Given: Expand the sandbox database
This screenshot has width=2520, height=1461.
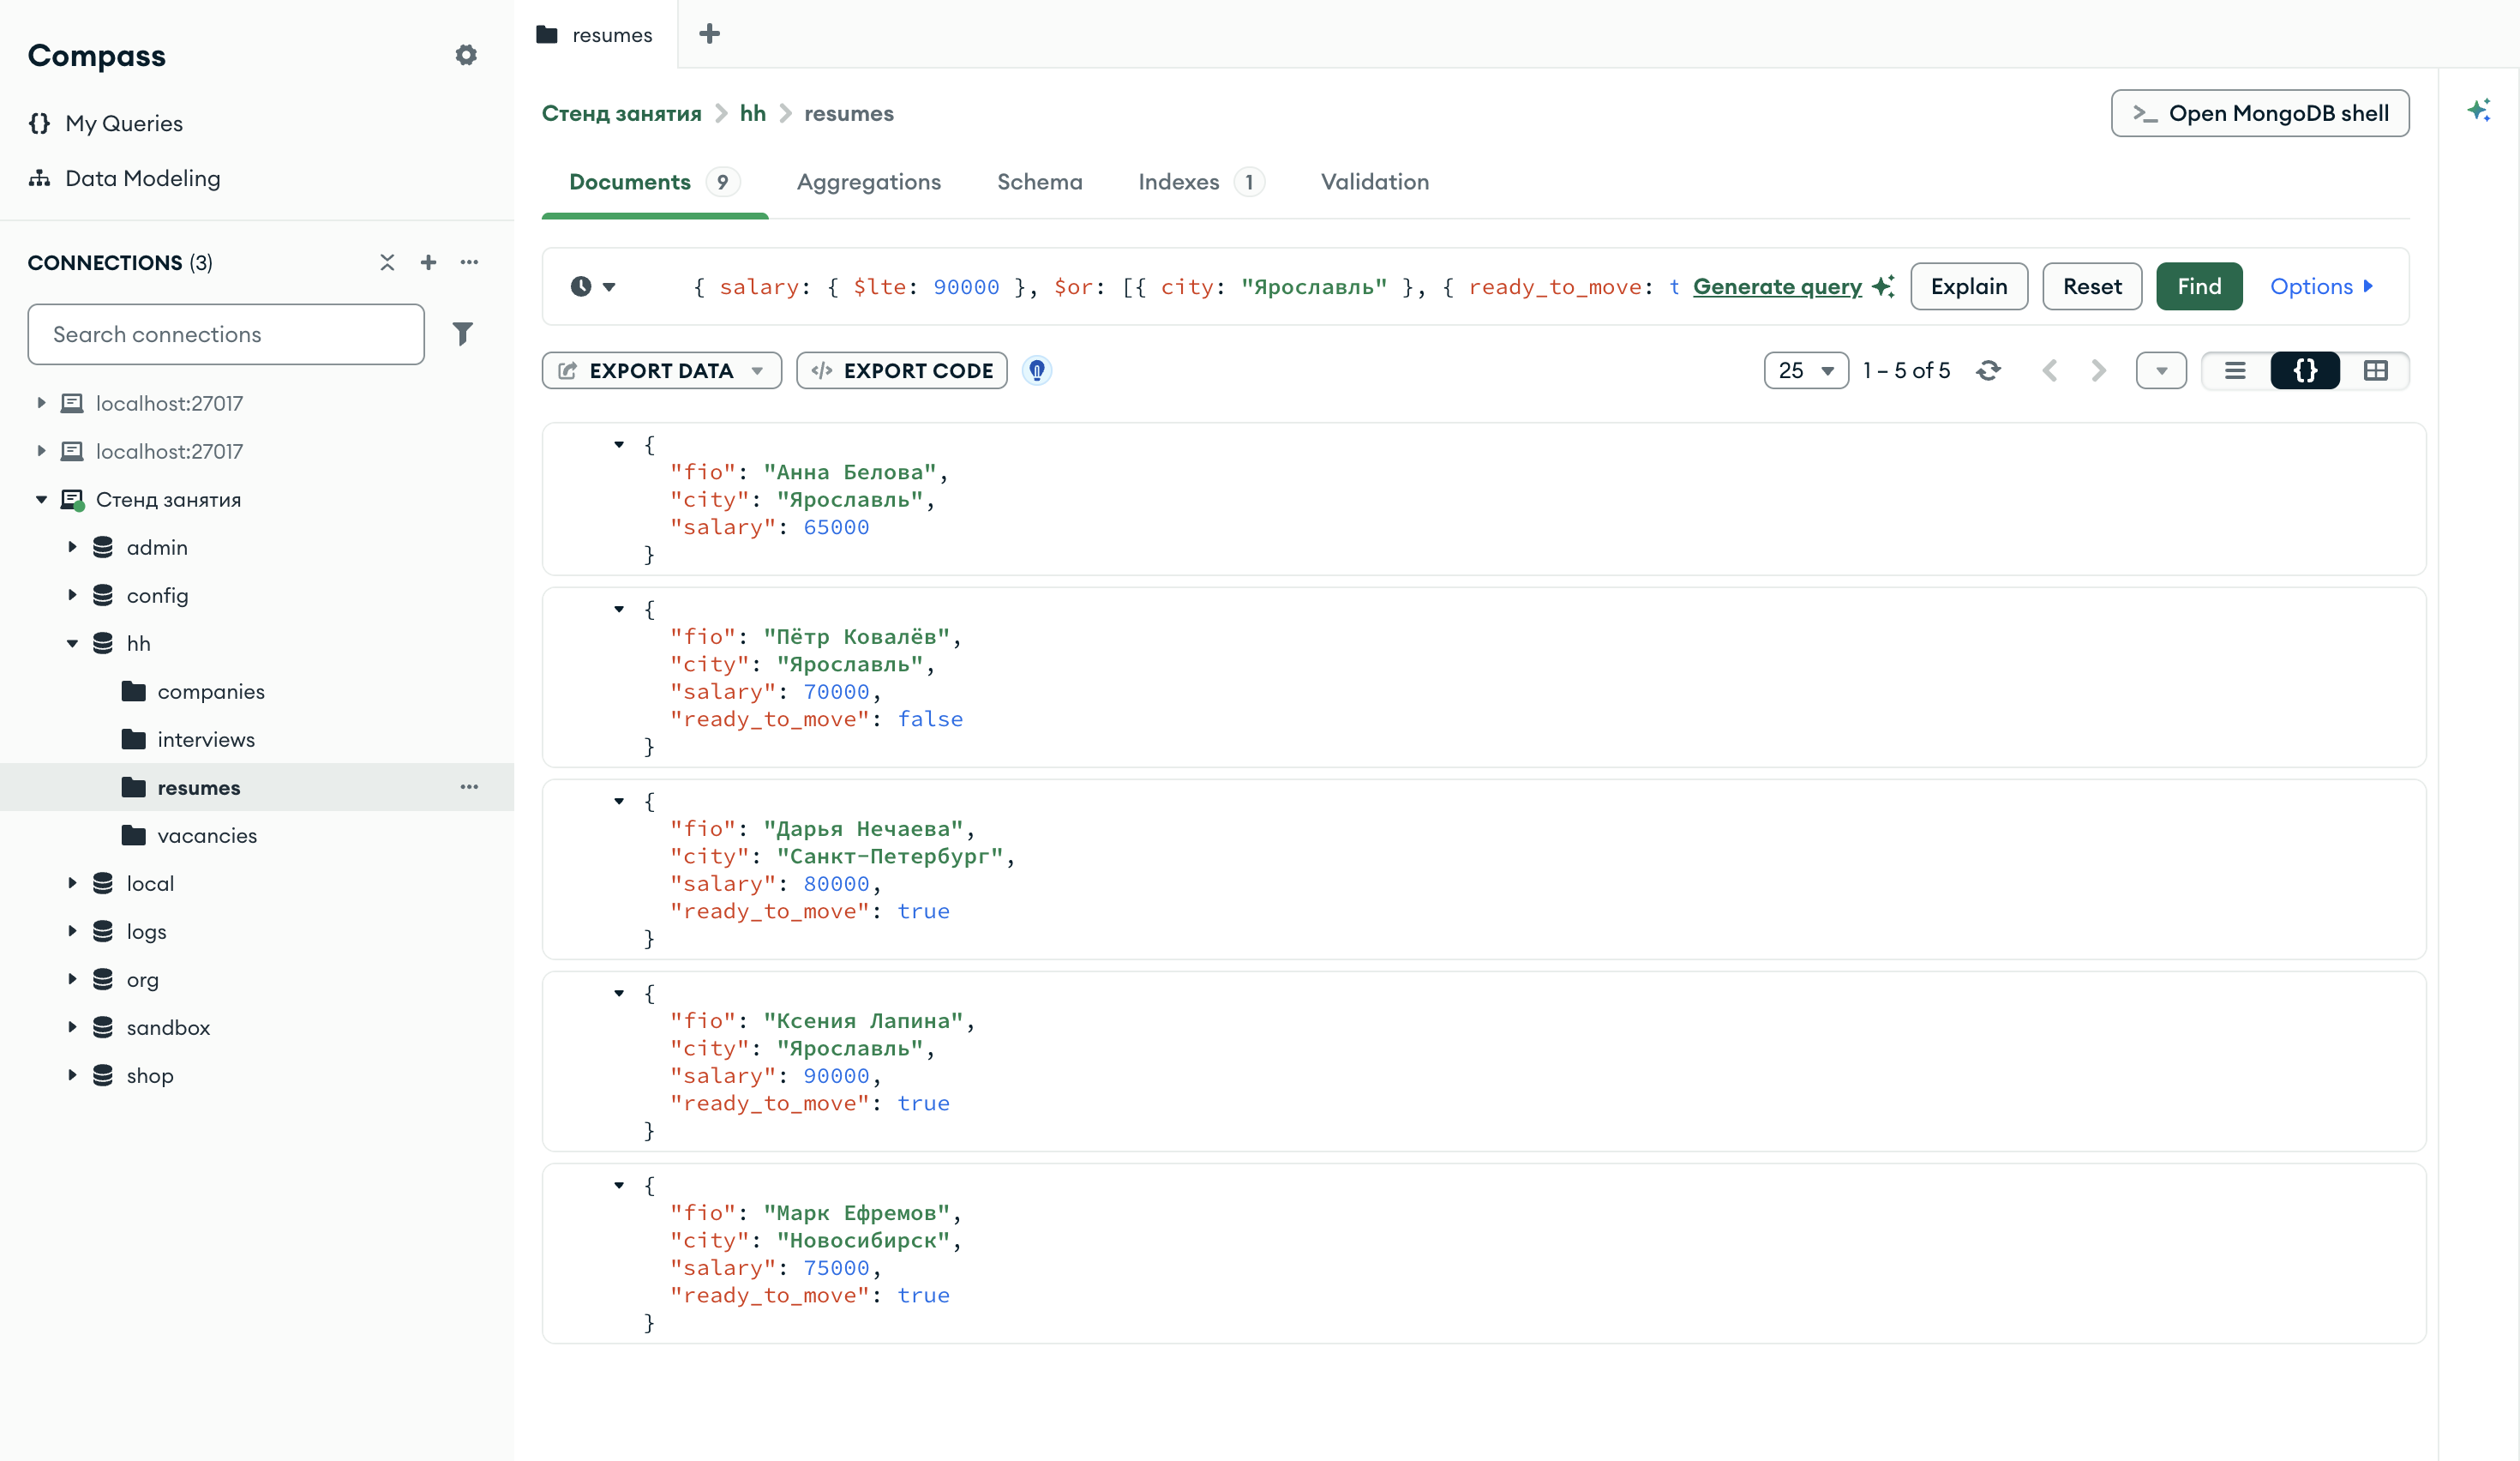Looking at the screenshot, I should pos(72,1027).
